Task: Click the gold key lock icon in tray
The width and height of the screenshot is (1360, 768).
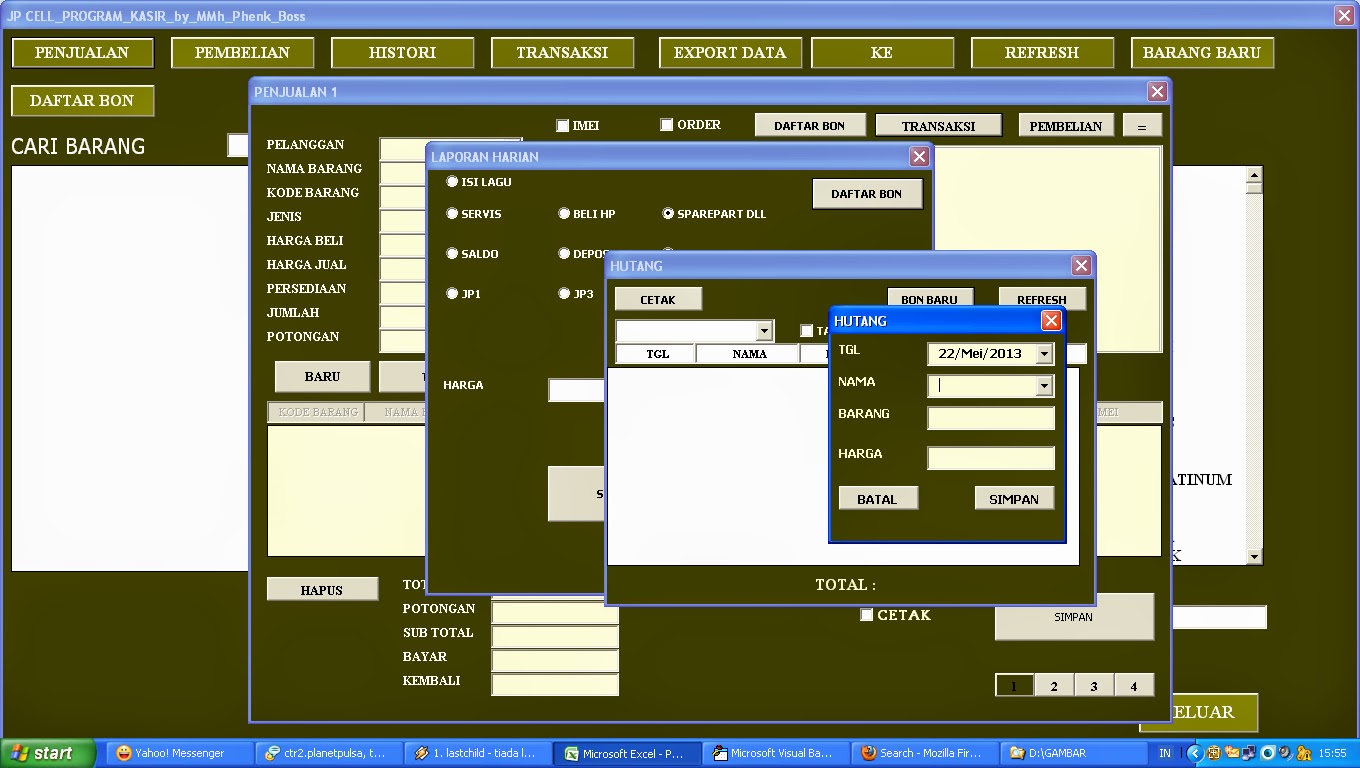Action: tap(1303, 753)
